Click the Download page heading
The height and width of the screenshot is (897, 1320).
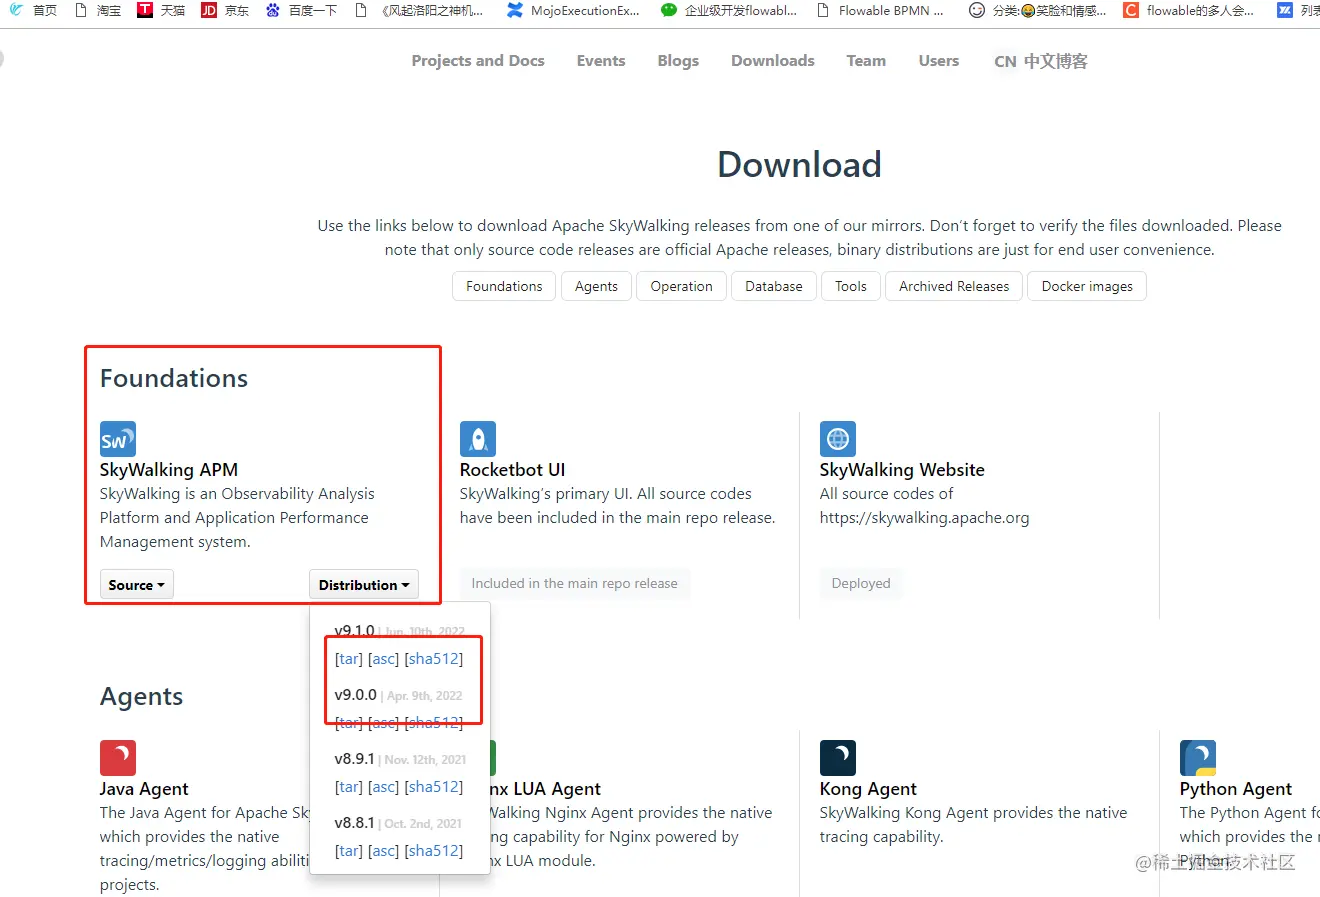pos(800,164)
